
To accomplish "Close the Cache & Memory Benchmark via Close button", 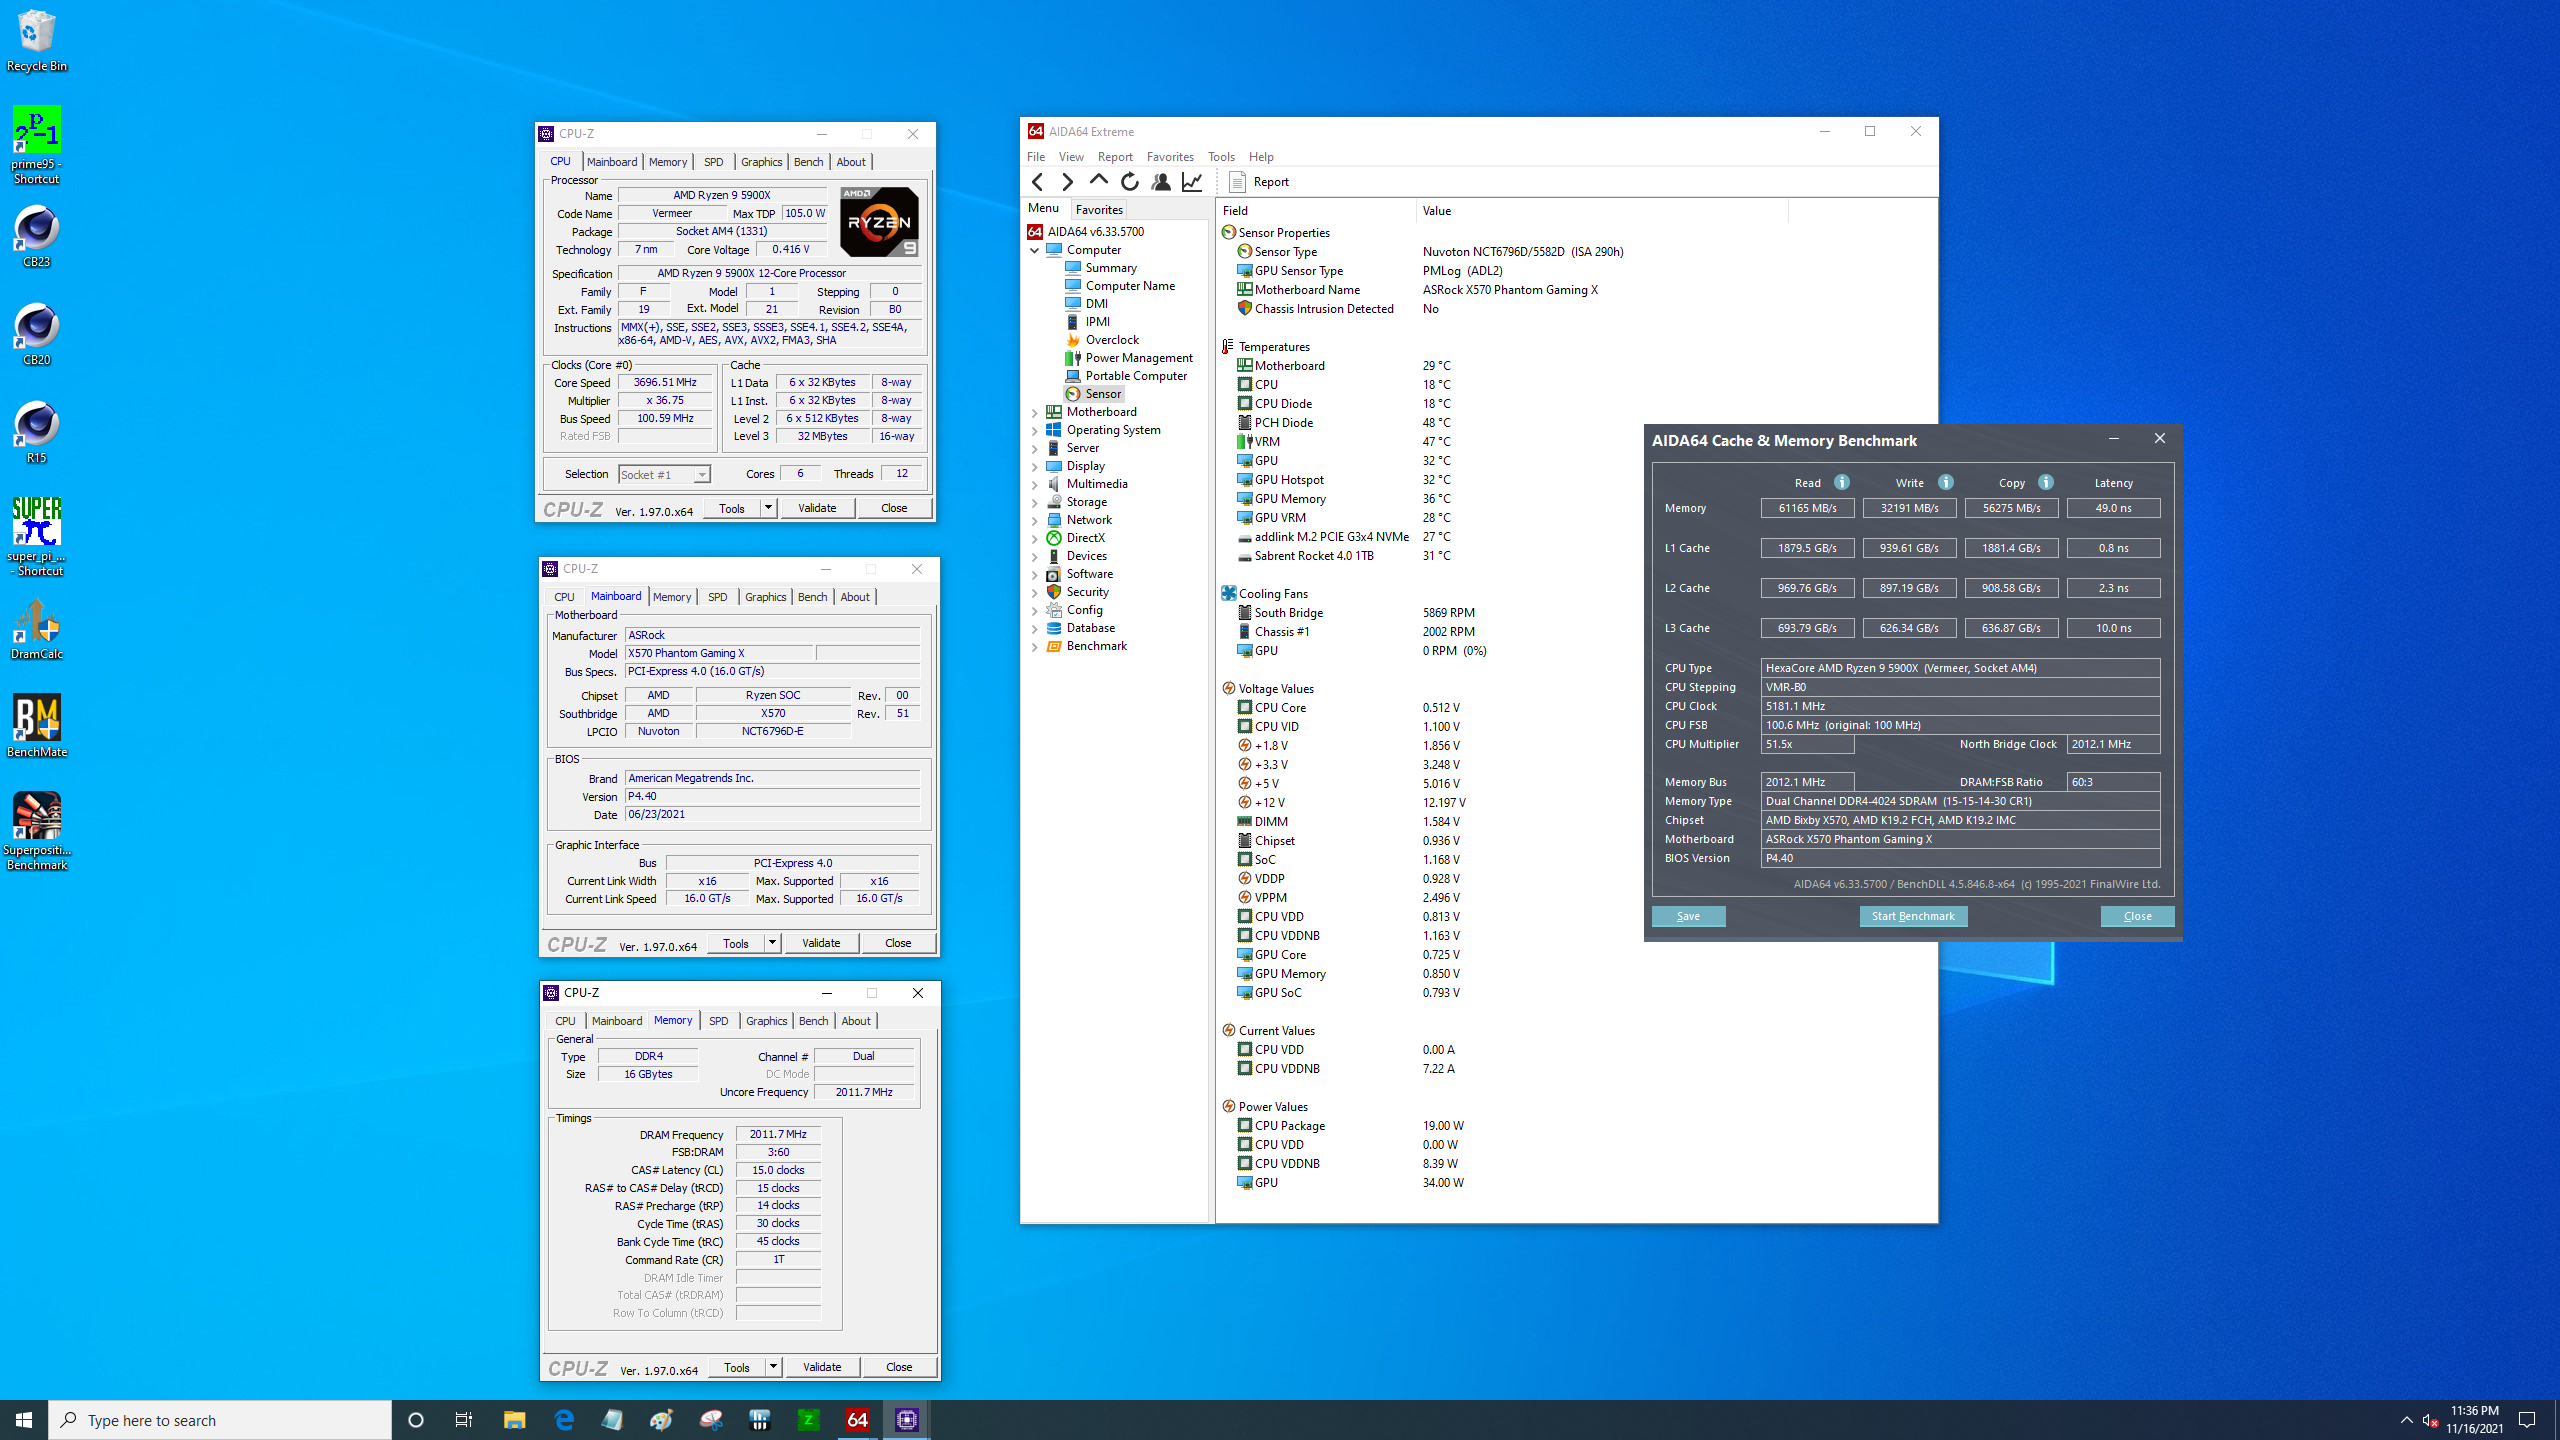I will pos(2137,916).
